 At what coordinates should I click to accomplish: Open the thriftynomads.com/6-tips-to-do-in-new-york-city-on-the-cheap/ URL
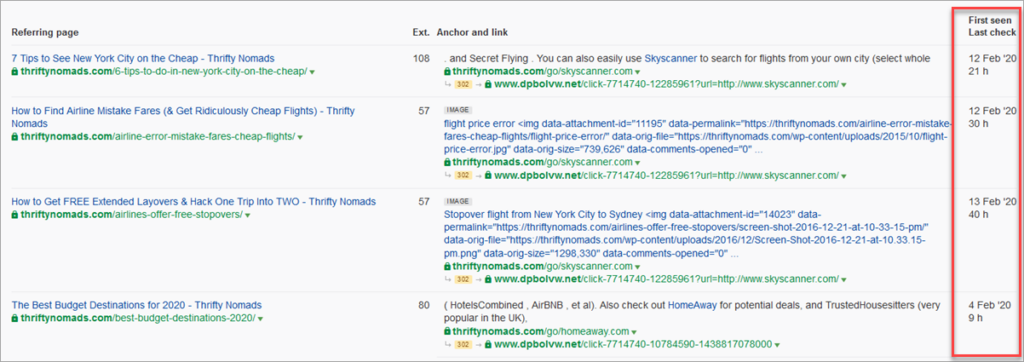pyautogui.click(x=164, y=71)
